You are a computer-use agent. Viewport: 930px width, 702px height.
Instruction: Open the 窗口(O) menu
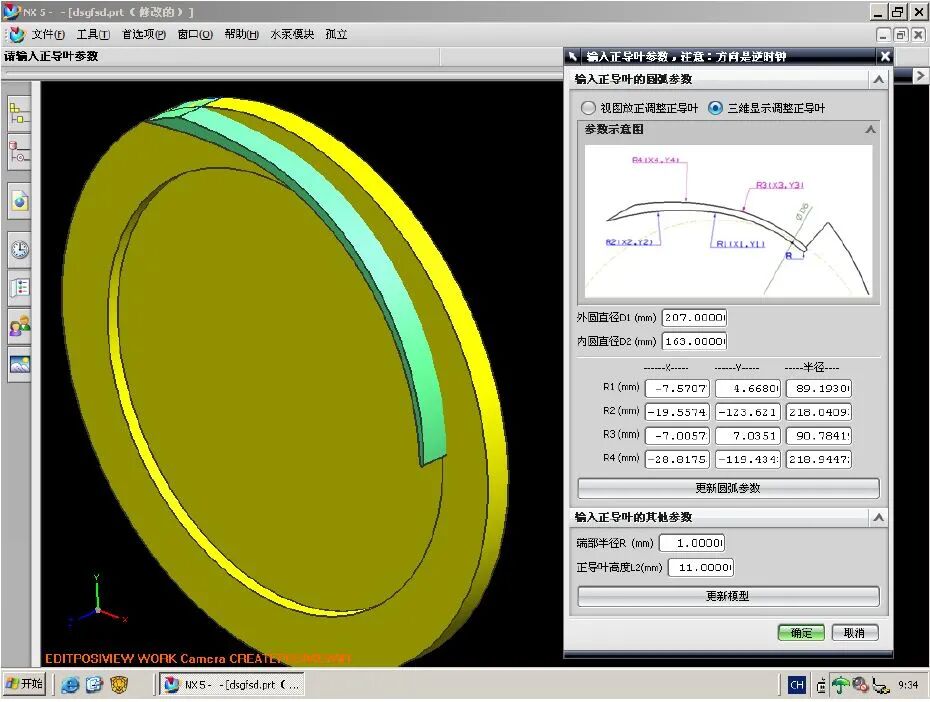coord(195,34)
